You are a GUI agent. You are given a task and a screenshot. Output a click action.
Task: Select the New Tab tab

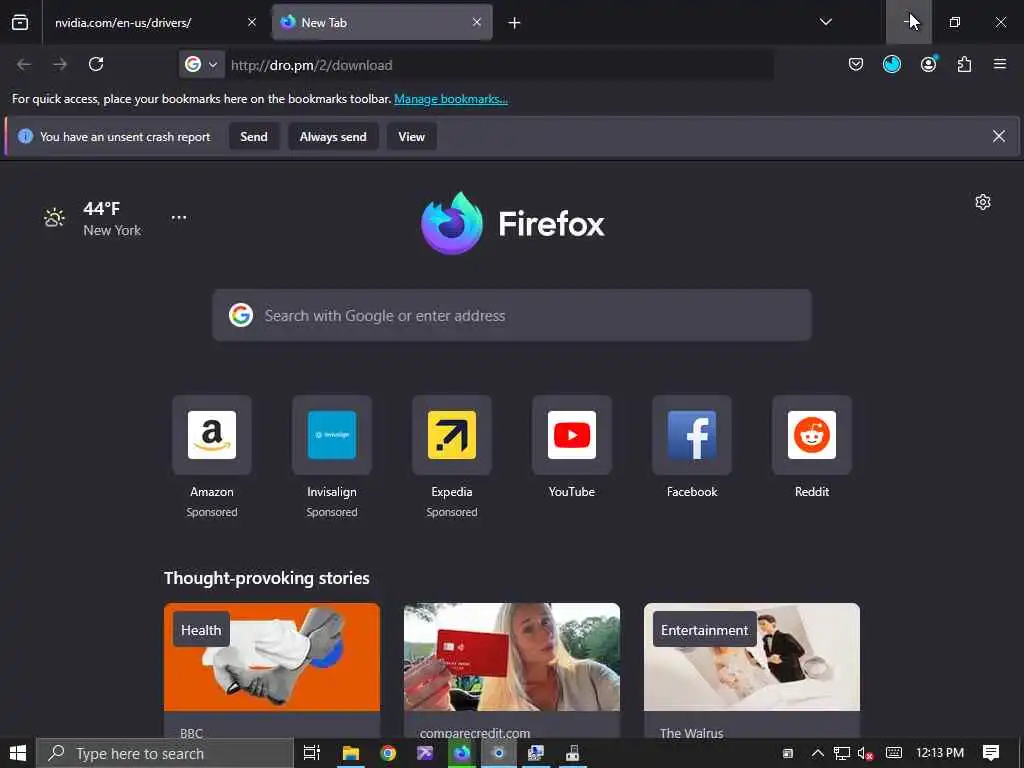click(x=382, y=22)
